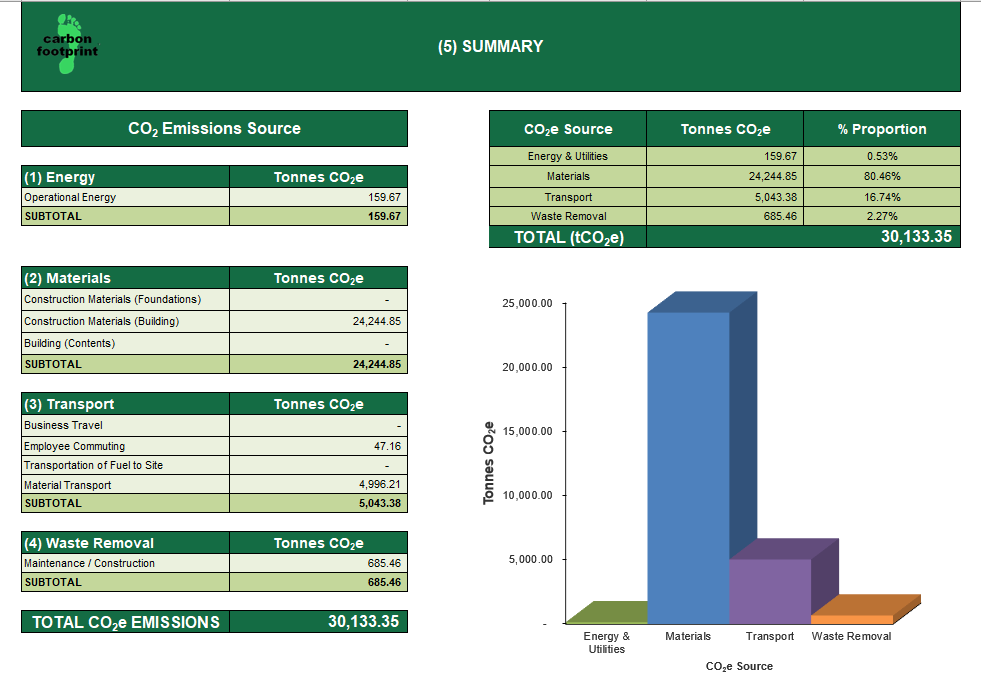This screenshot has width=981, height=688.
Task: Select the "Business Travel" row label
Action: (x=63, y=425)
